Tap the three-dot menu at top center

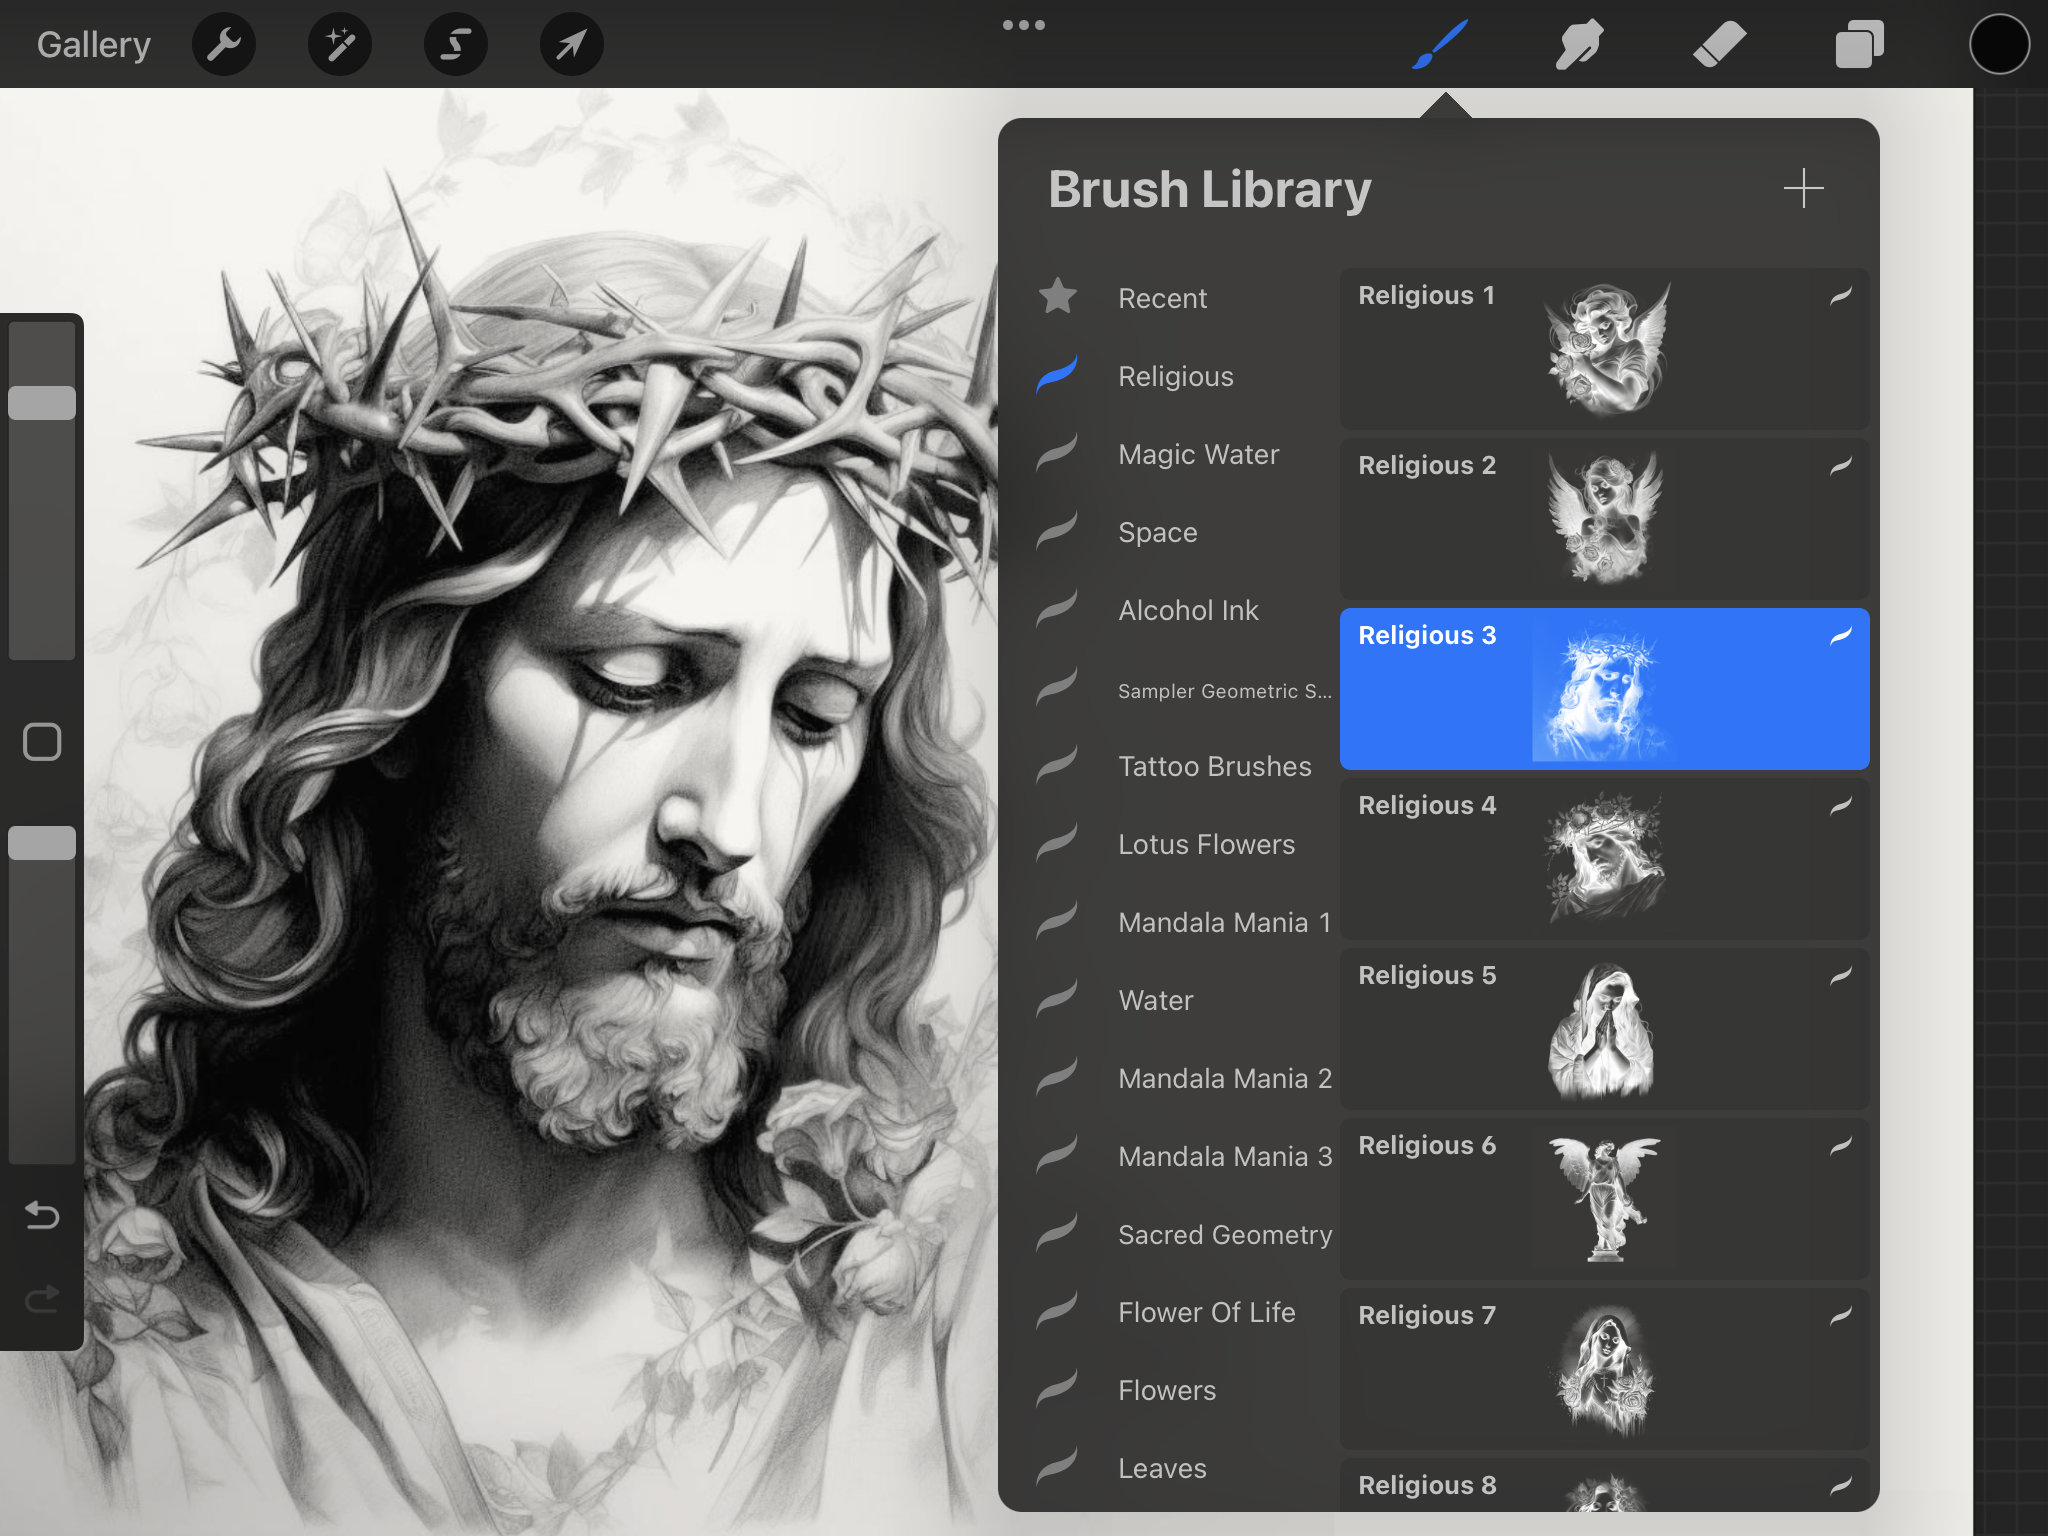pos(1024,25)
